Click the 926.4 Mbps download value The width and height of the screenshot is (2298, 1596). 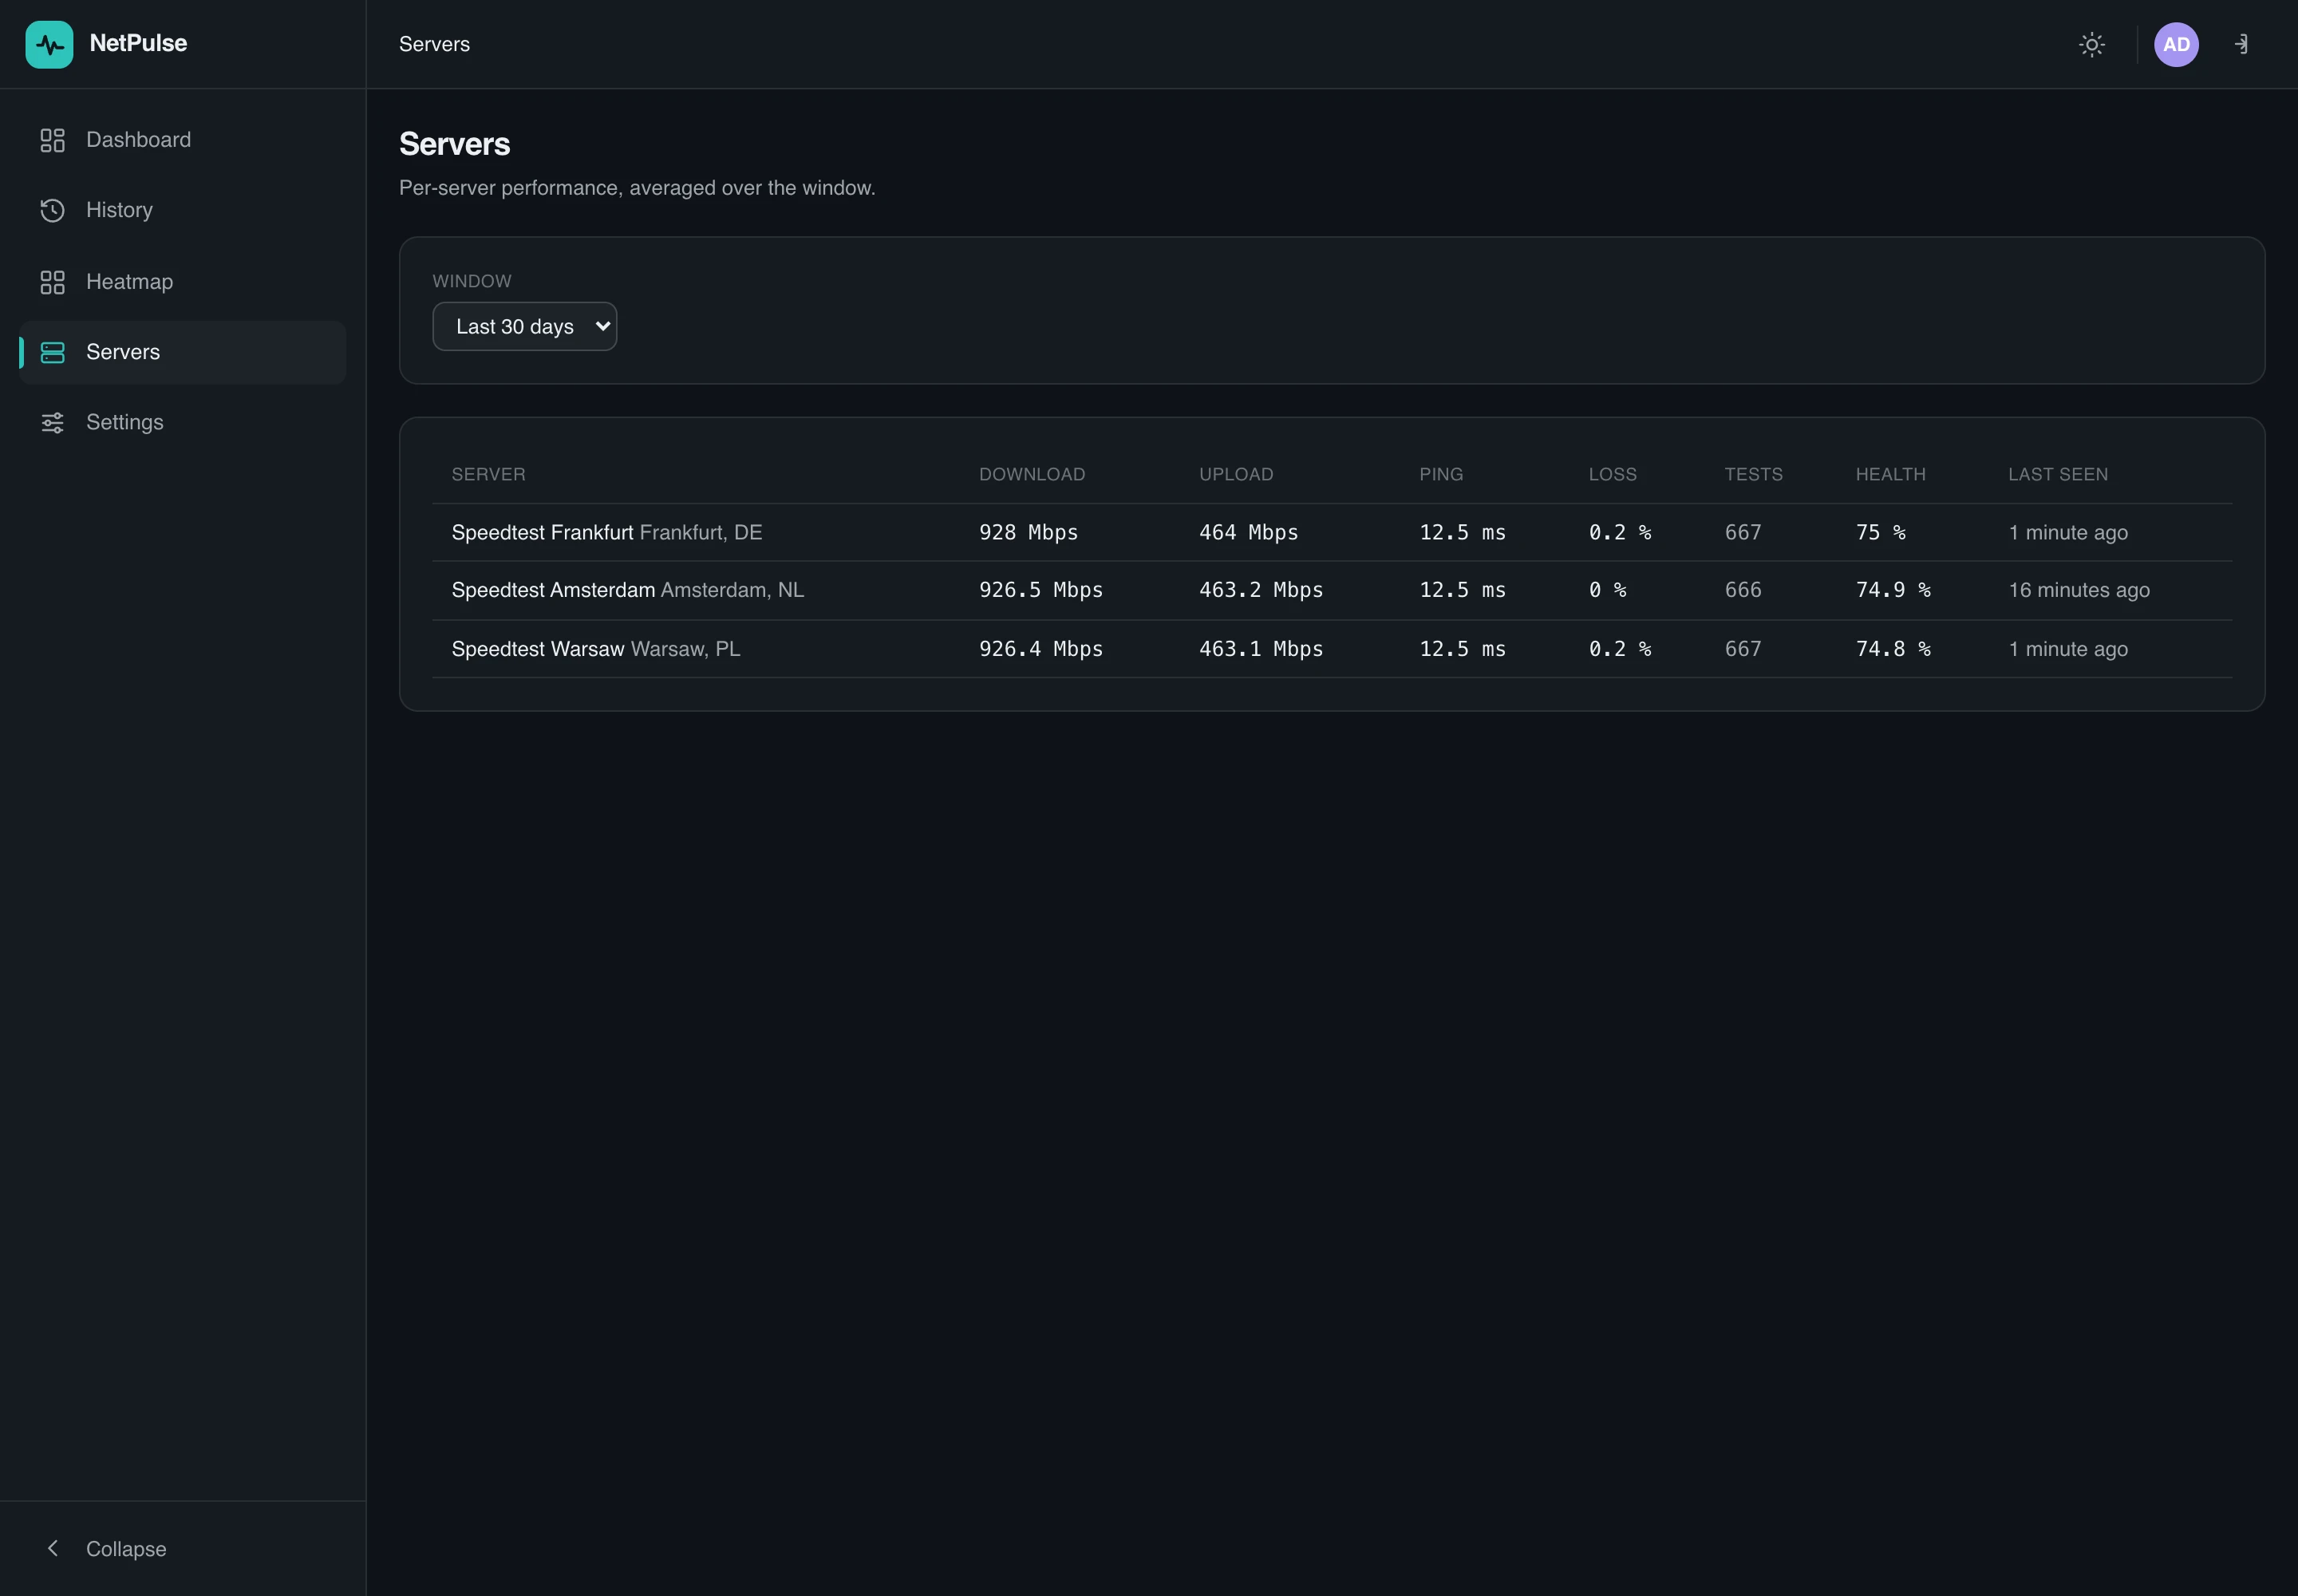tap(1041, 649)
